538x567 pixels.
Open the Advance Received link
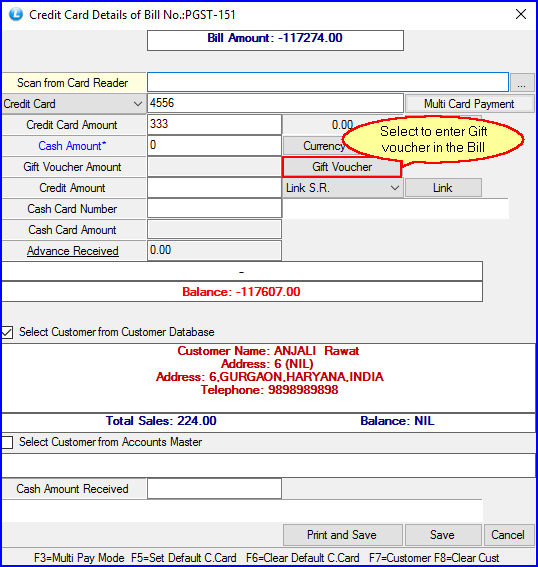(x=73, y=251)
